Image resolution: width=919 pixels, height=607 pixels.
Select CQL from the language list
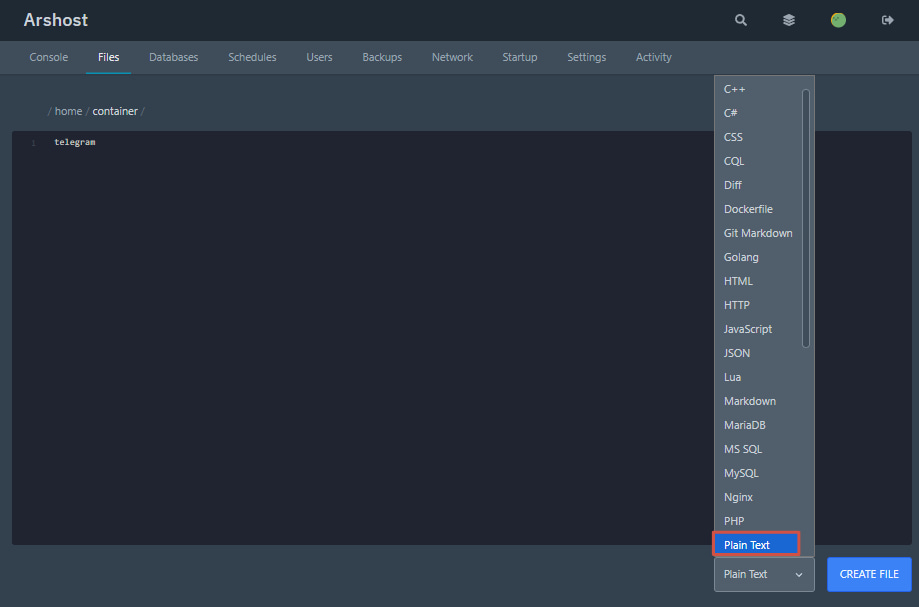(757, 161)
